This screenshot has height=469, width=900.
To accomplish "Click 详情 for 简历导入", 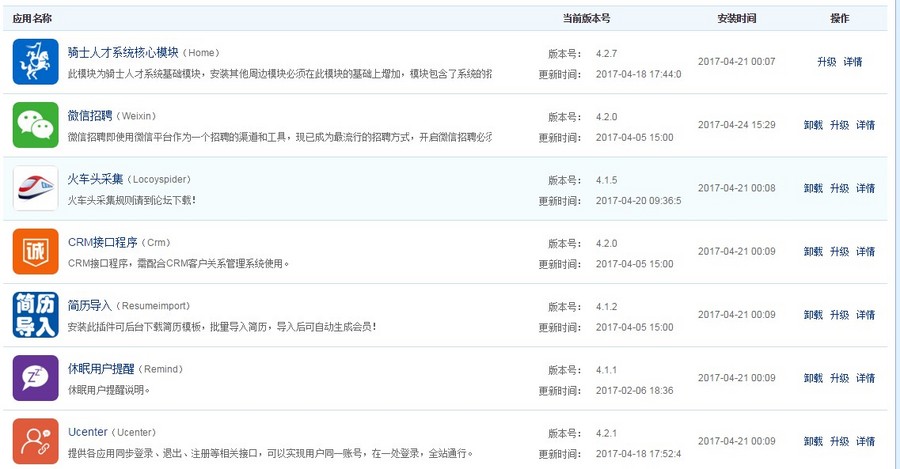I will coord(866,315).
